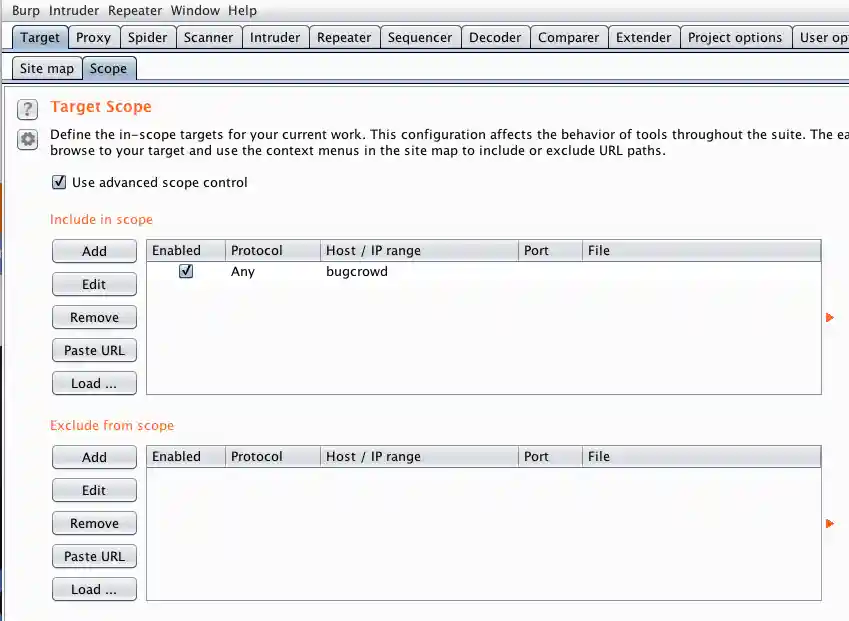This screenshot has width=849, height=621.
Task: Switch to the Repeater tool tab
Action: point(344,37)
